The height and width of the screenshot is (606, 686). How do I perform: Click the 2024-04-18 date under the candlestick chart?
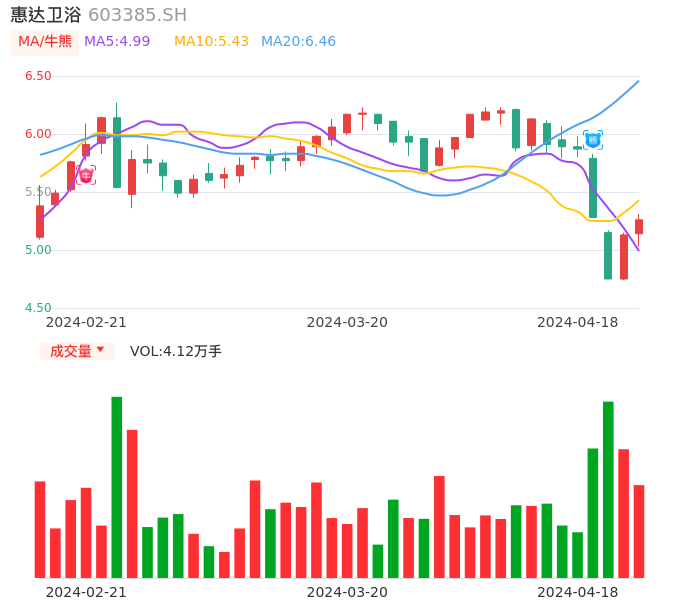click(578, 322)
